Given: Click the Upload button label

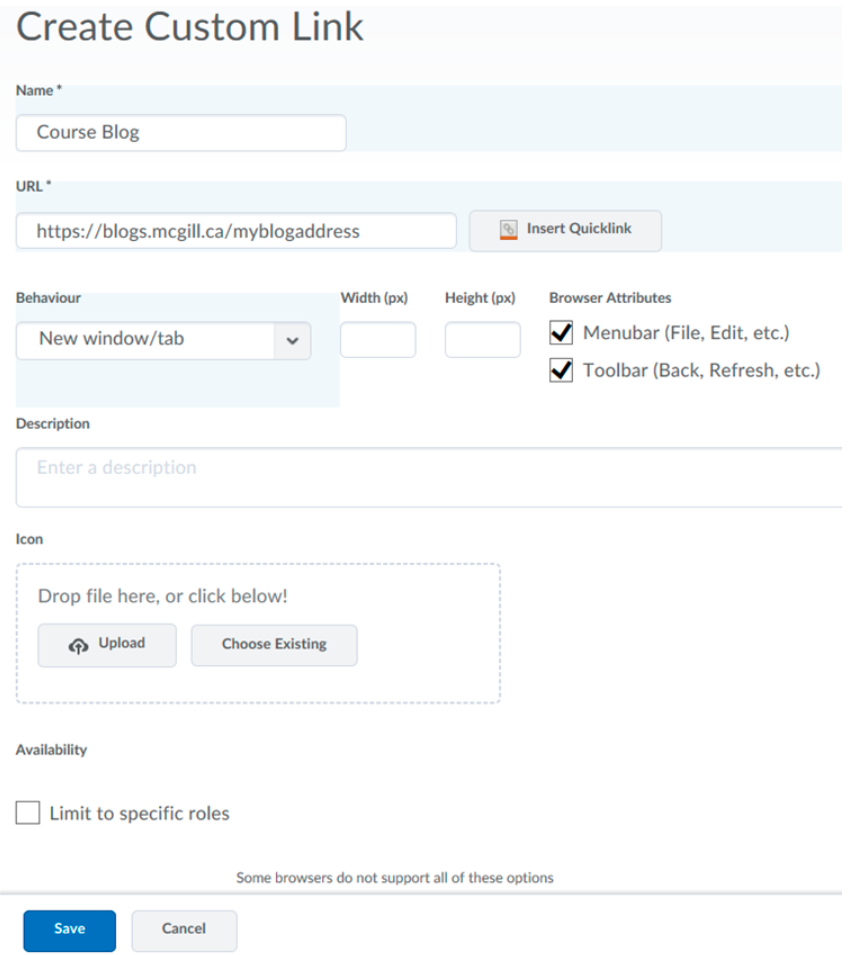Looking at the screenshot, I should tap(121, 644).
